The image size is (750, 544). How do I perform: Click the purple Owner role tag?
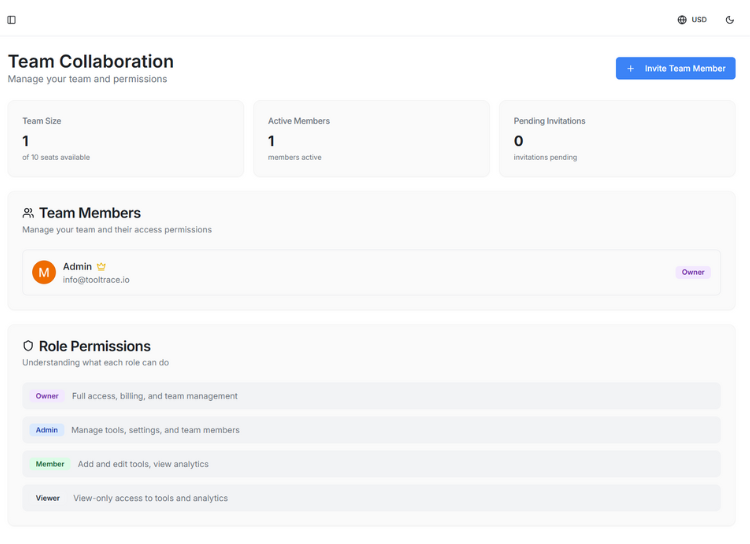47,396
